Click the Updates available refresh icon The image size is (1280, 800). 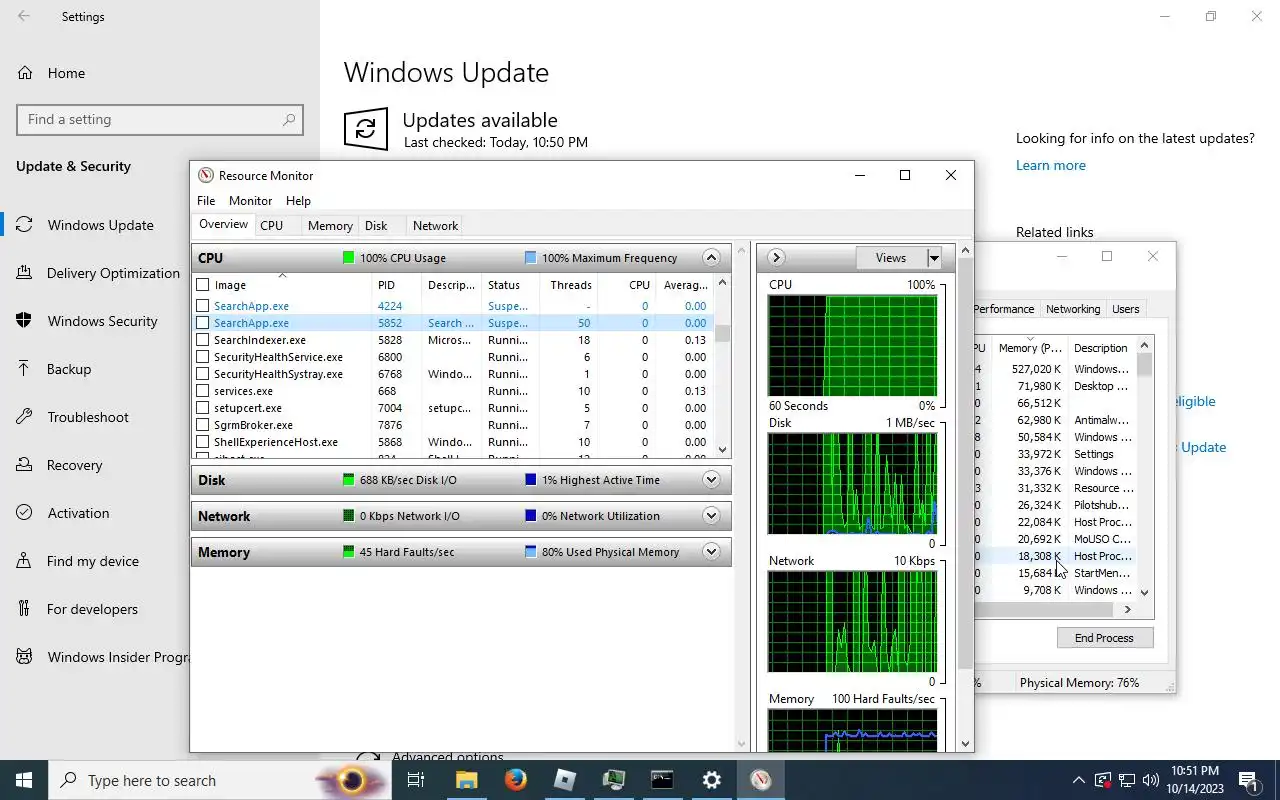[x=366, y=130]
